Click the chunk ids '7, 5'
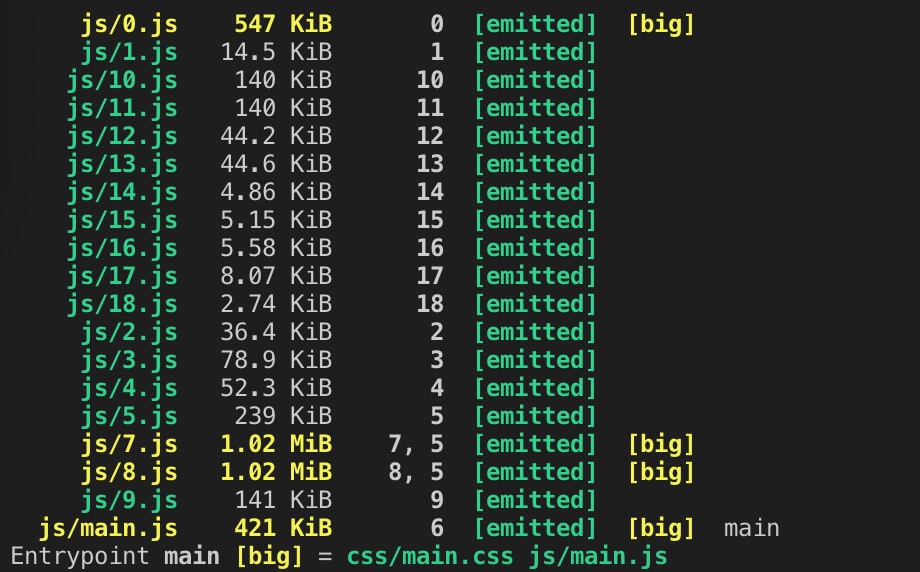 [x=416, y=445]
